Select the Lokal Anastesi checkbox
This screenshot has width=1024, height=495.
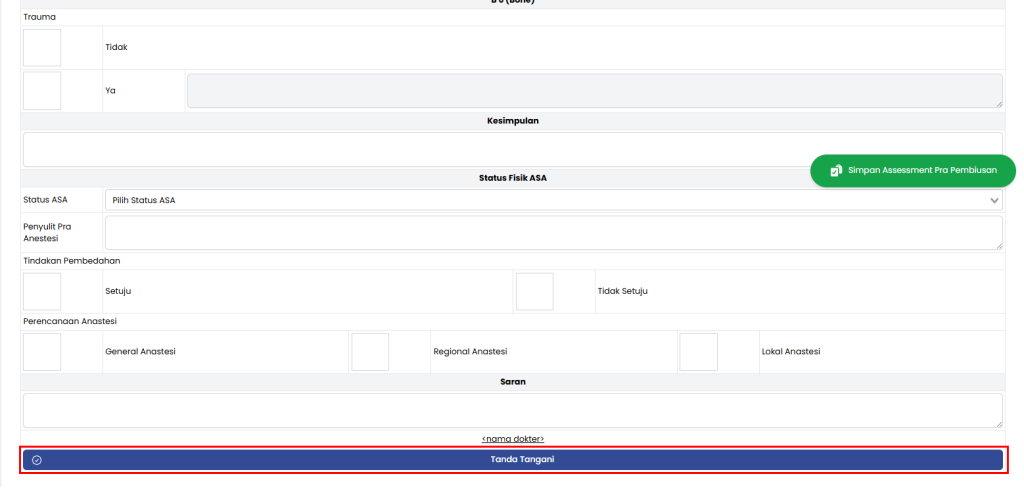click(x=698, y=352)
